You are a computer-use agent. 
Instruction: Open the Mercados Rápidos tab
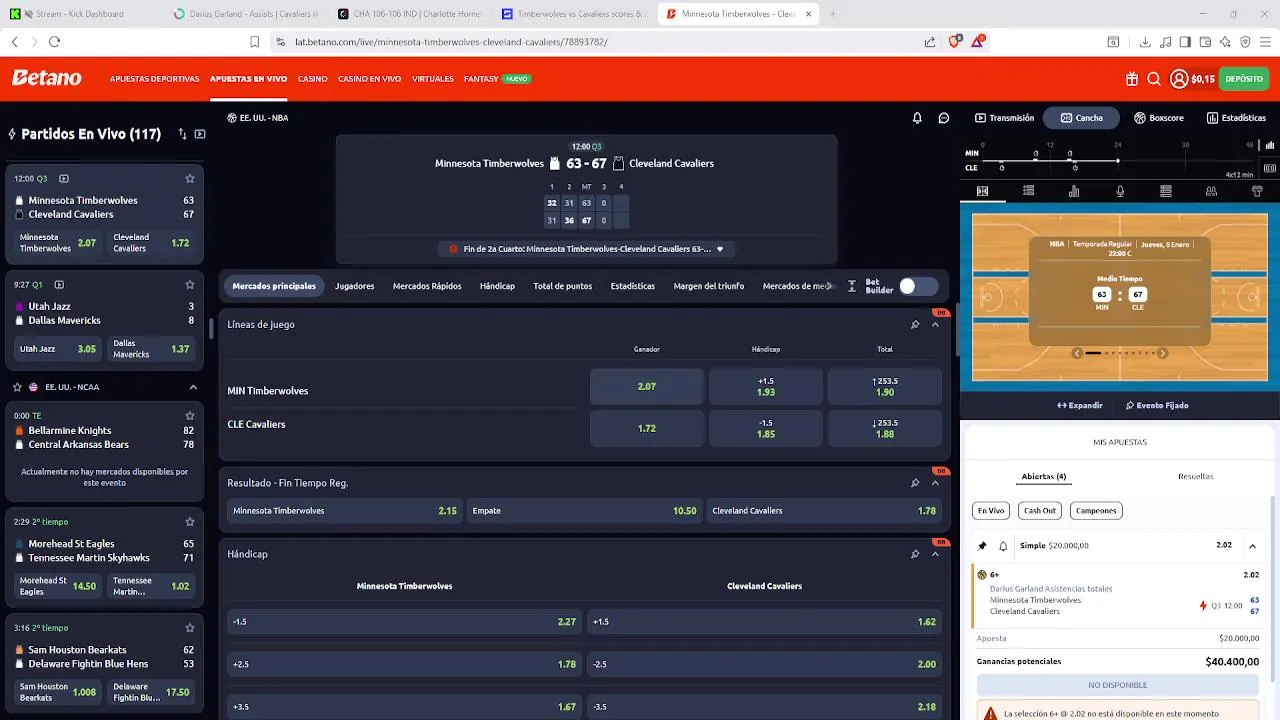[x=427, y=286]
